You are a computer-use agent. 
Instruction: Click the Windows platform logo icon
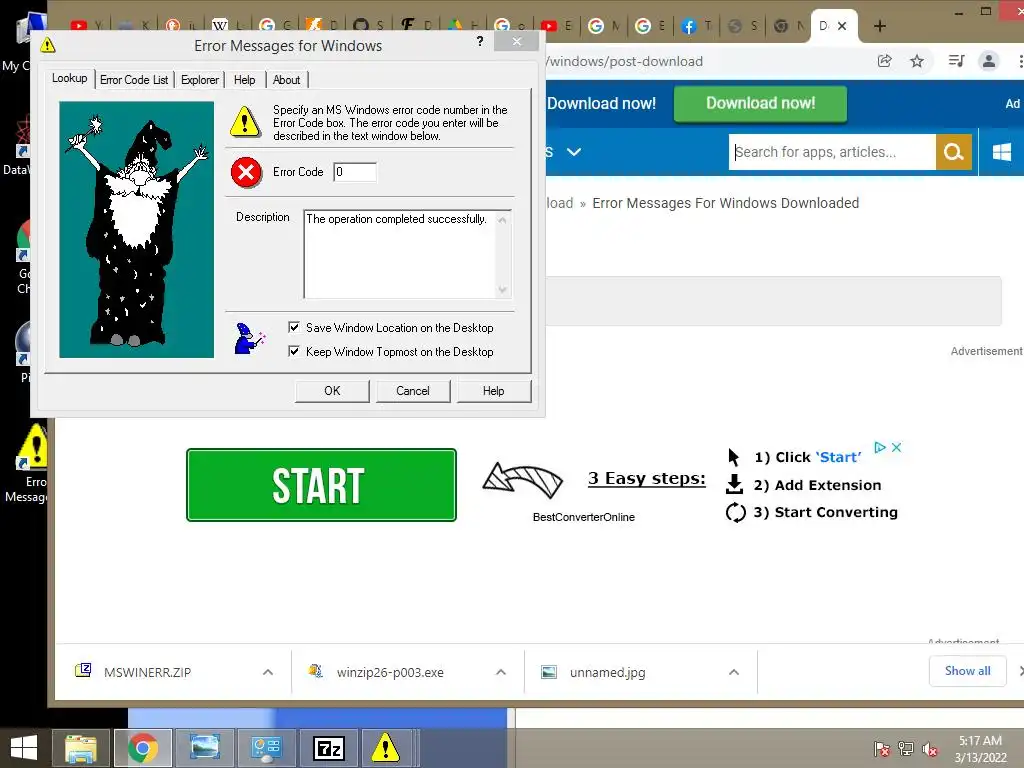tap(1001, 152)
